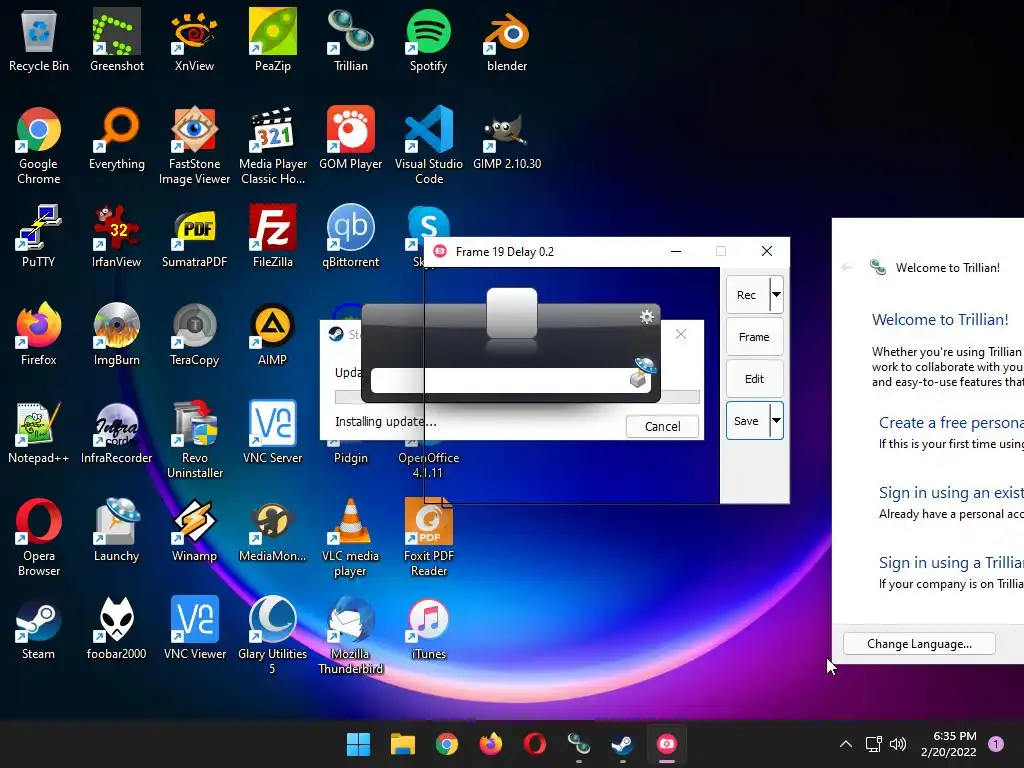Click Sign in using a Trillian link
Viewport: 1024px width, 768px height.
(952, 562)
